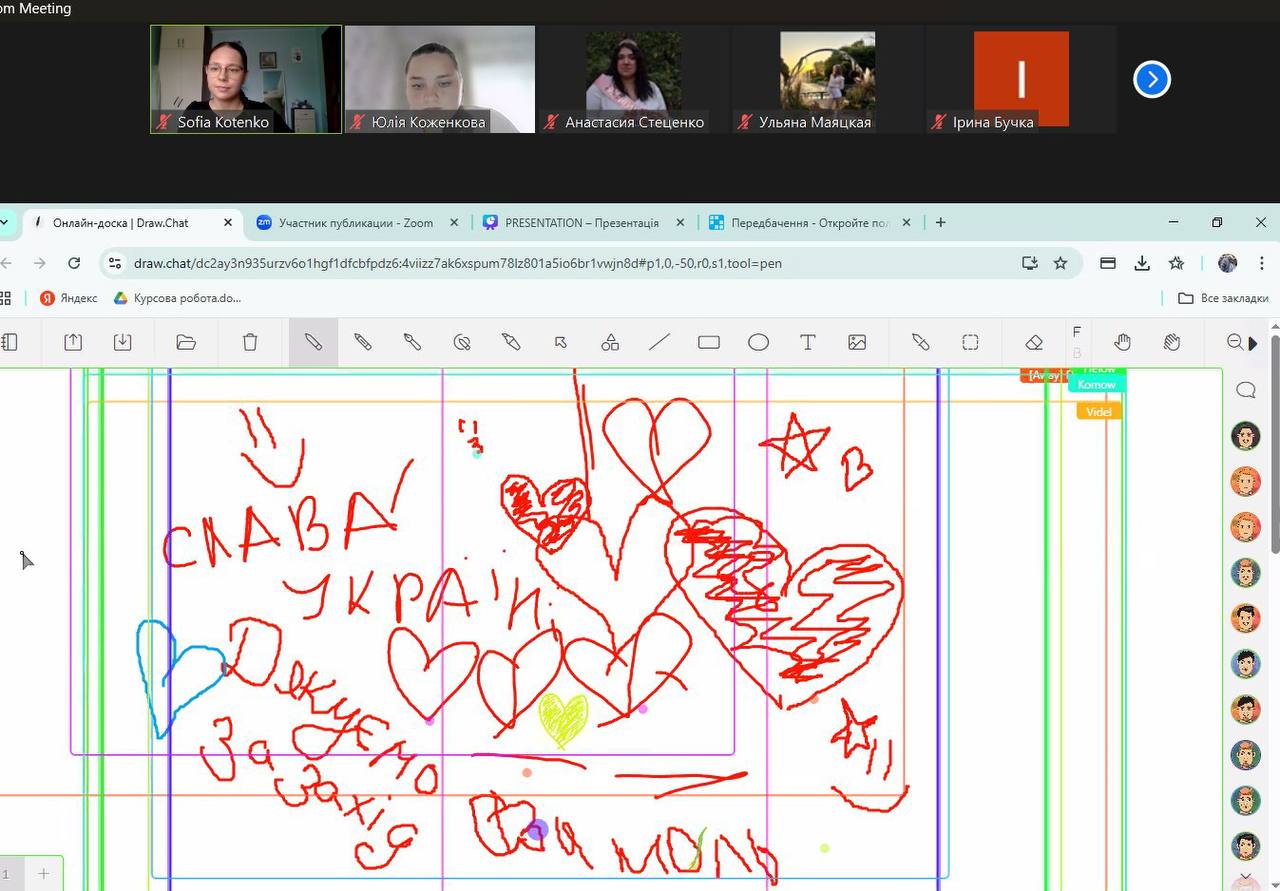1280x891 pixels.
Task: Select the straight Line tool
Action: click(659, 343)
